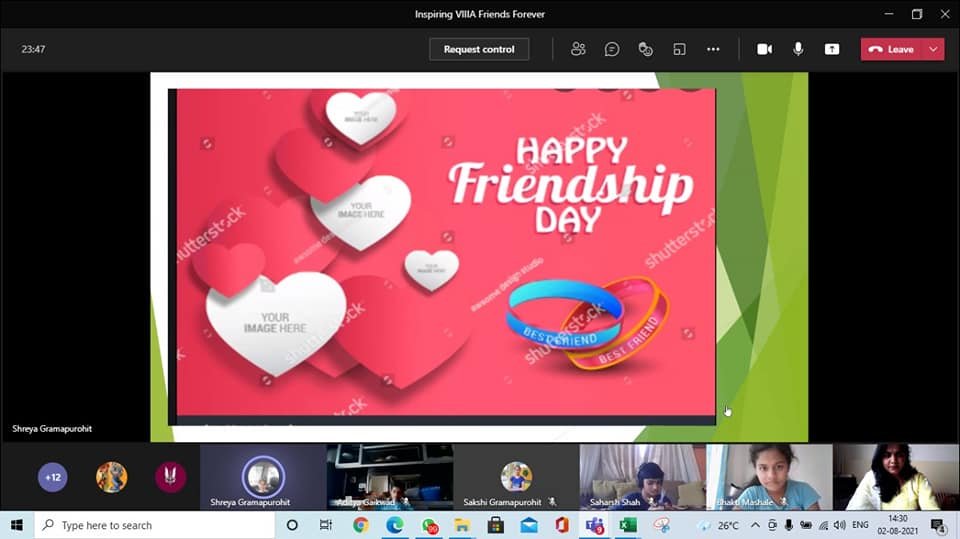960x539 pixels.
Task: Open Task View
Action: [x=326, y=525]
